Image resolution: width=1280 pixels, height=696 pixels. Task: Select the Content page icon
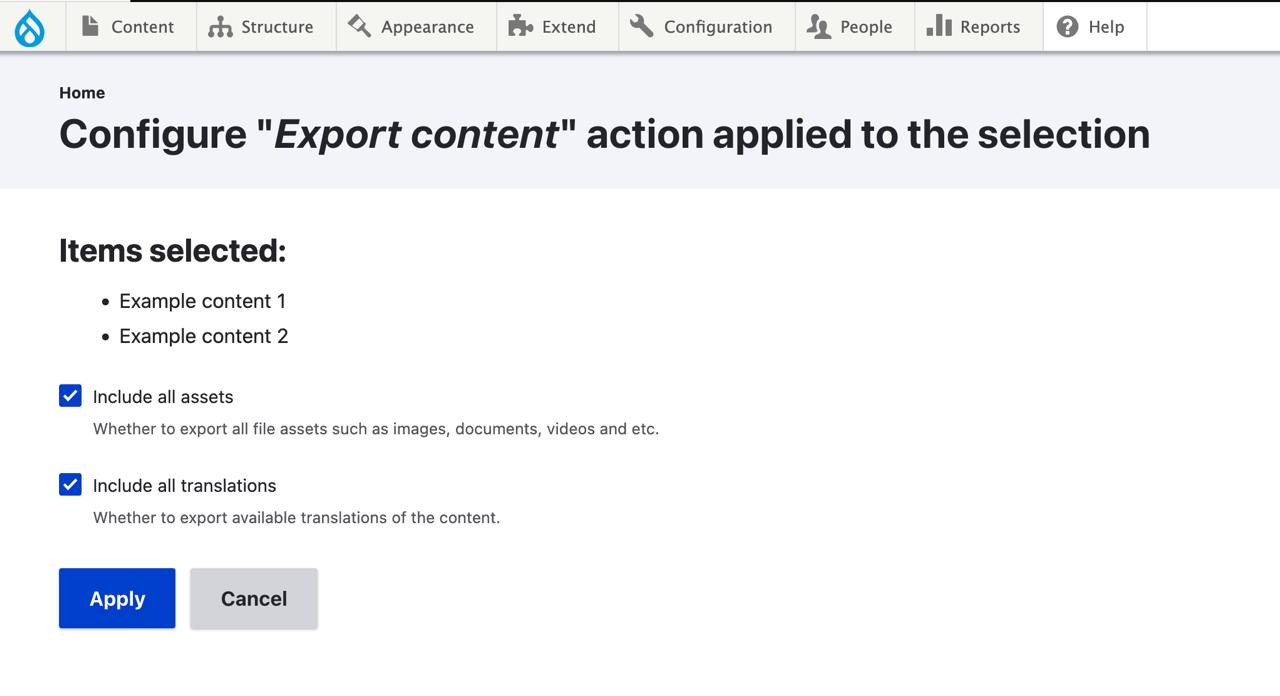click(x=91, y=27)
